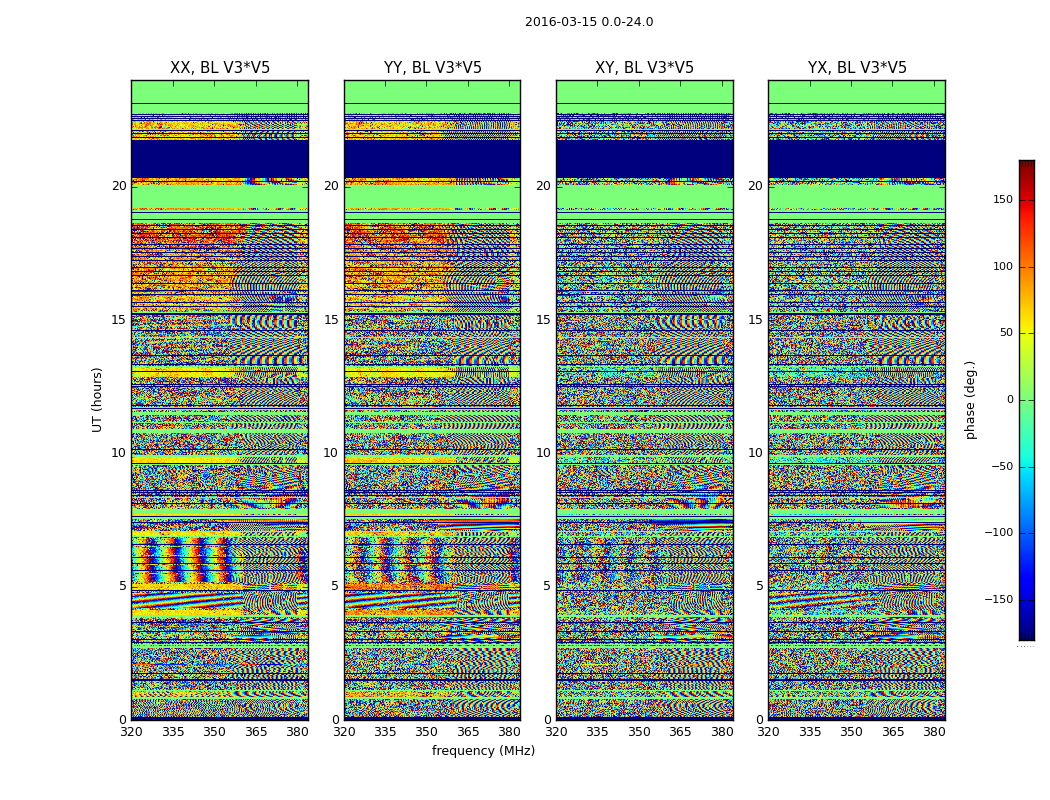The height and width of the screenshot is (800, 1050).
Task: Click the UT (hours) axis label
Action: click(97, 400)
